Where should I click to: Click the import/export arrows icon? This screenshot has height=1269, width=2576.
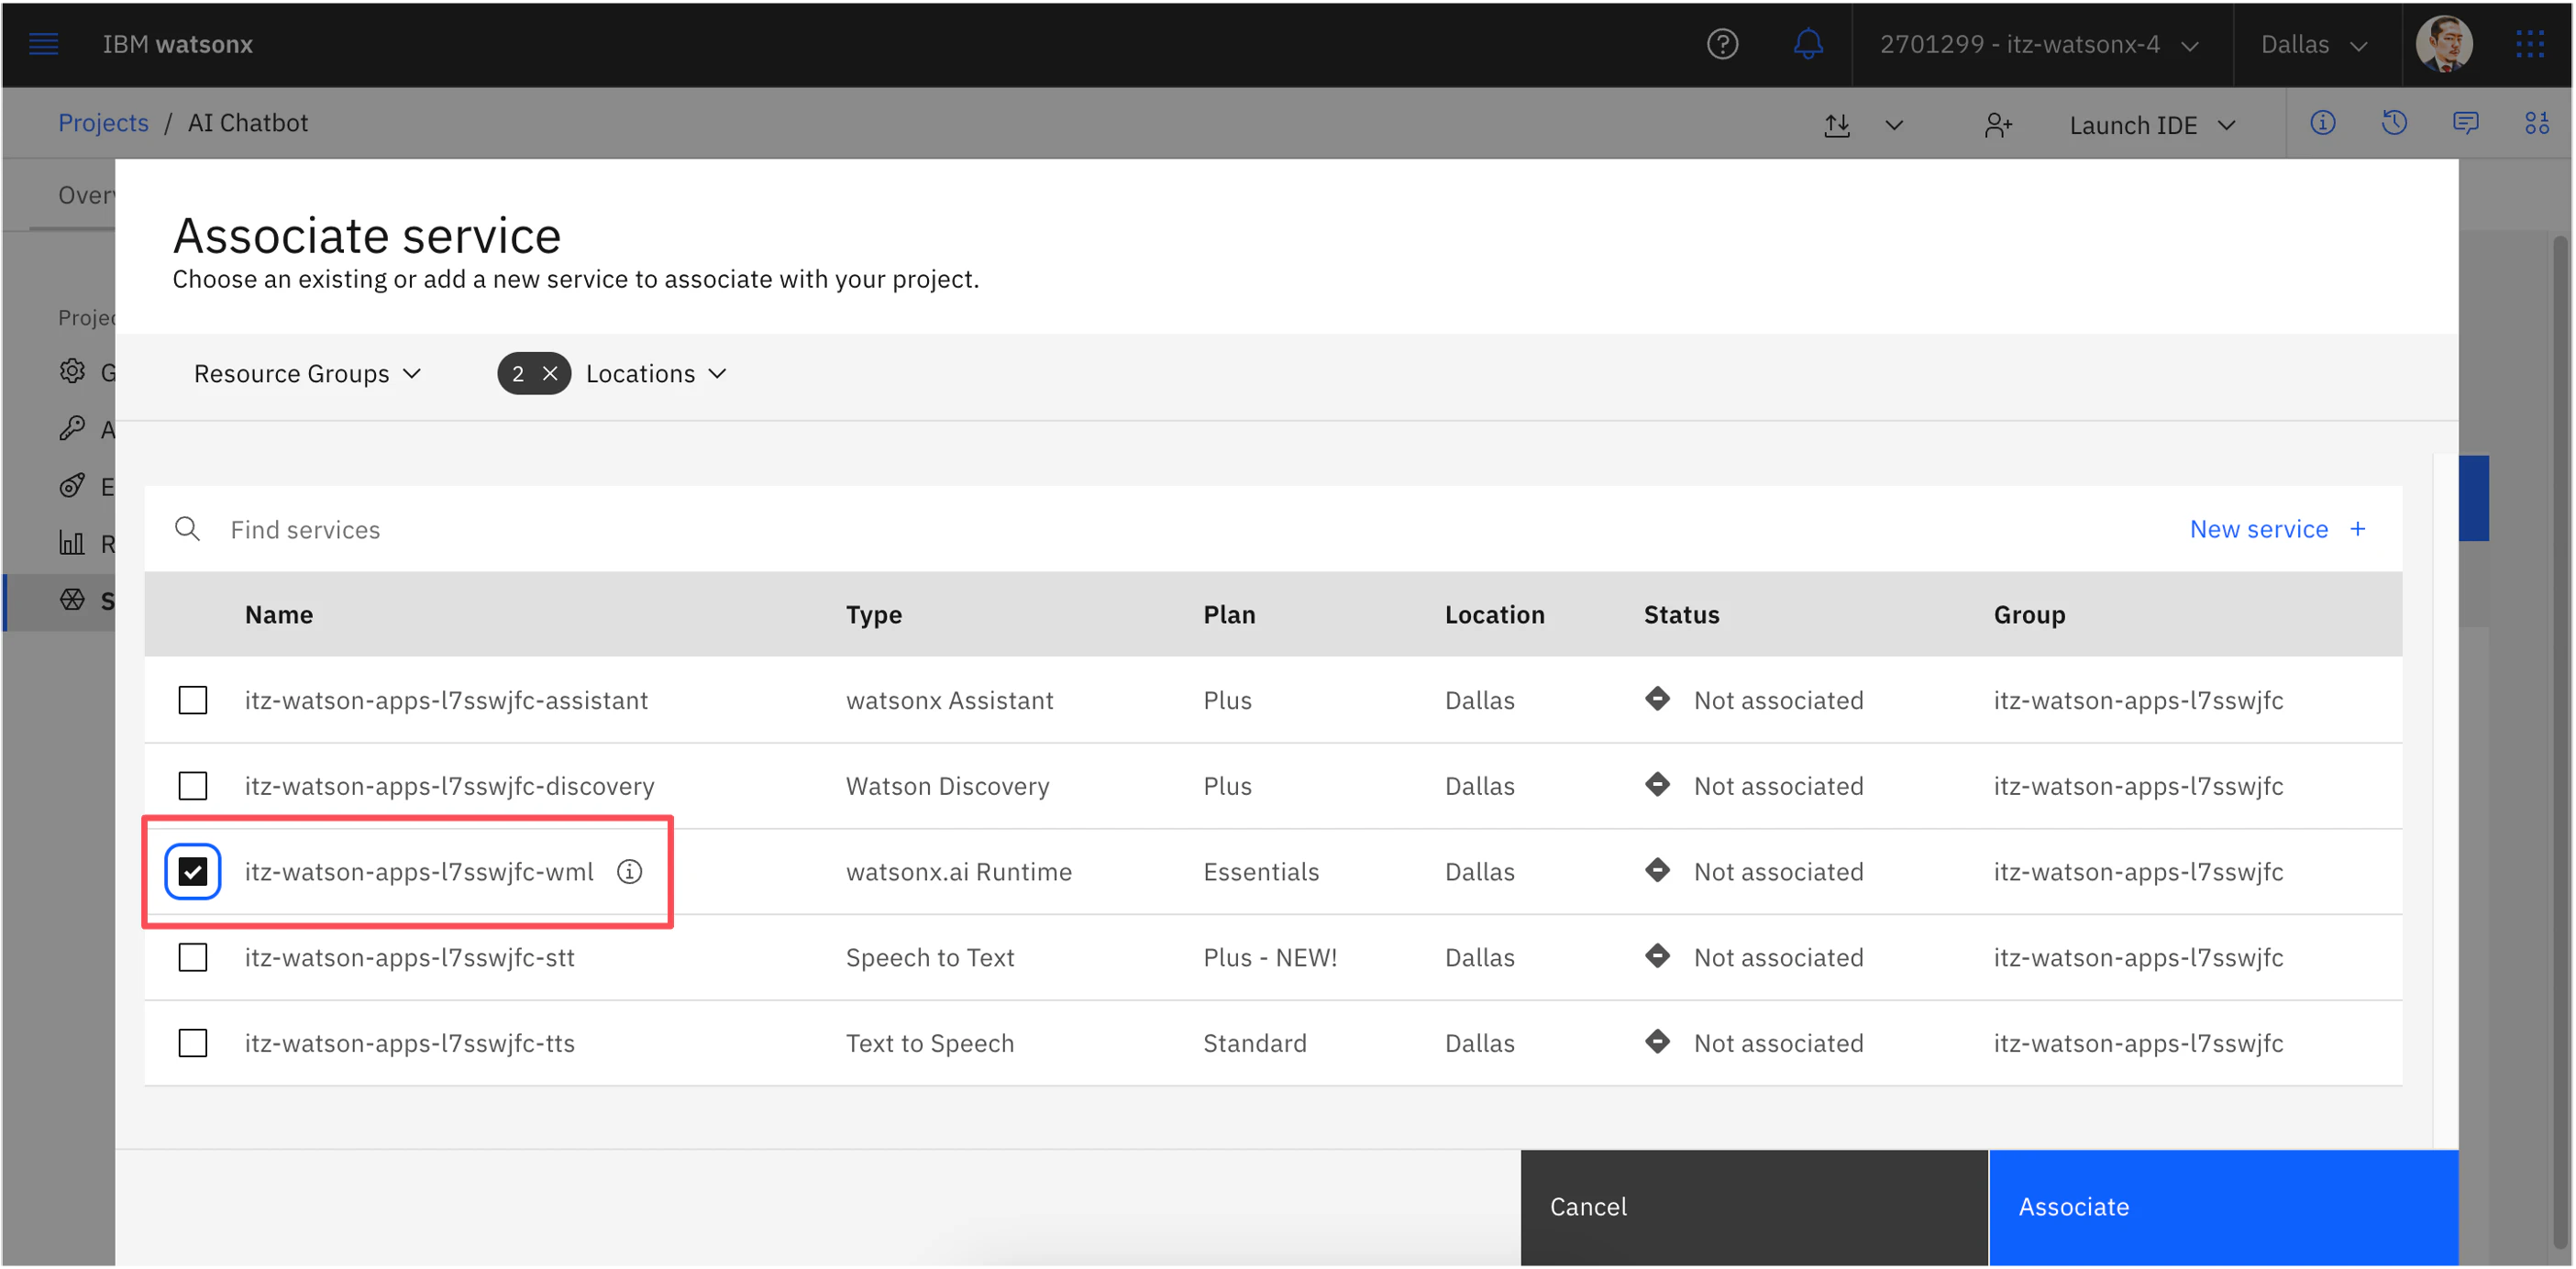[x=1837, y=125]
